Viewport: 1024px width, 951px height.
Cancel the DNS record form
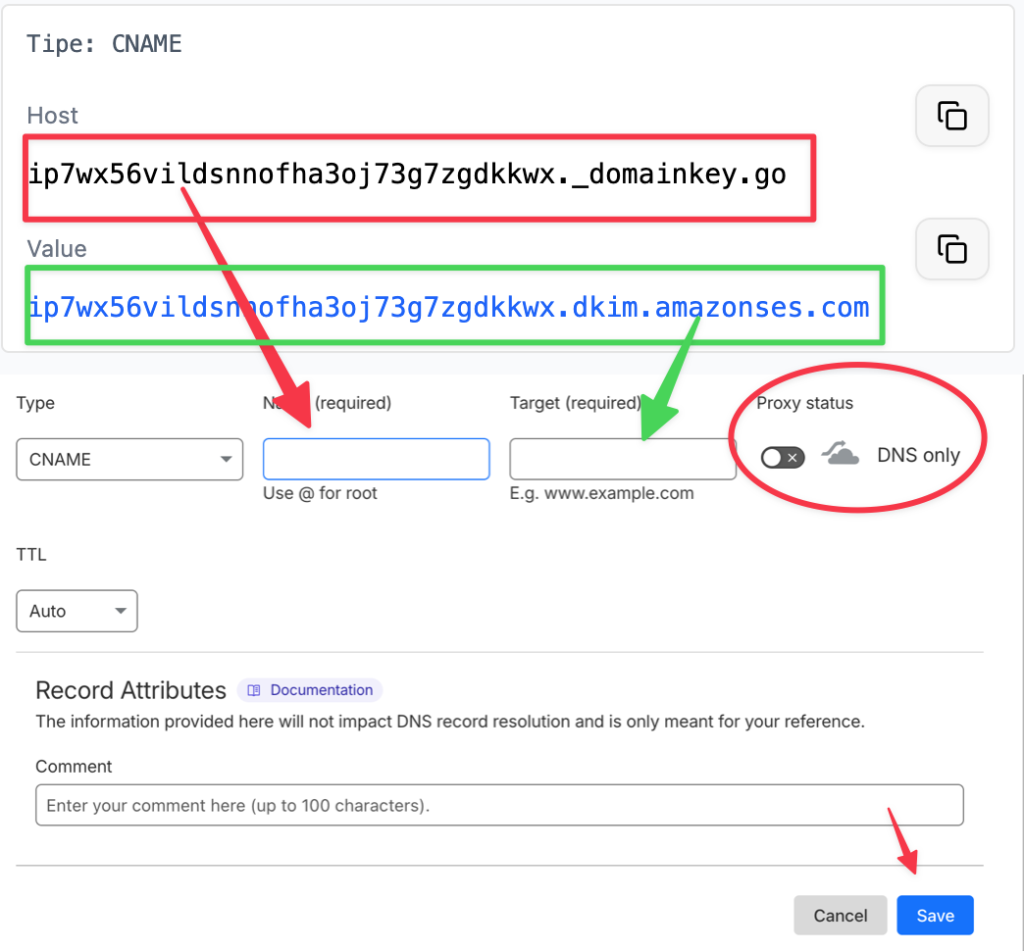point(840,915)
